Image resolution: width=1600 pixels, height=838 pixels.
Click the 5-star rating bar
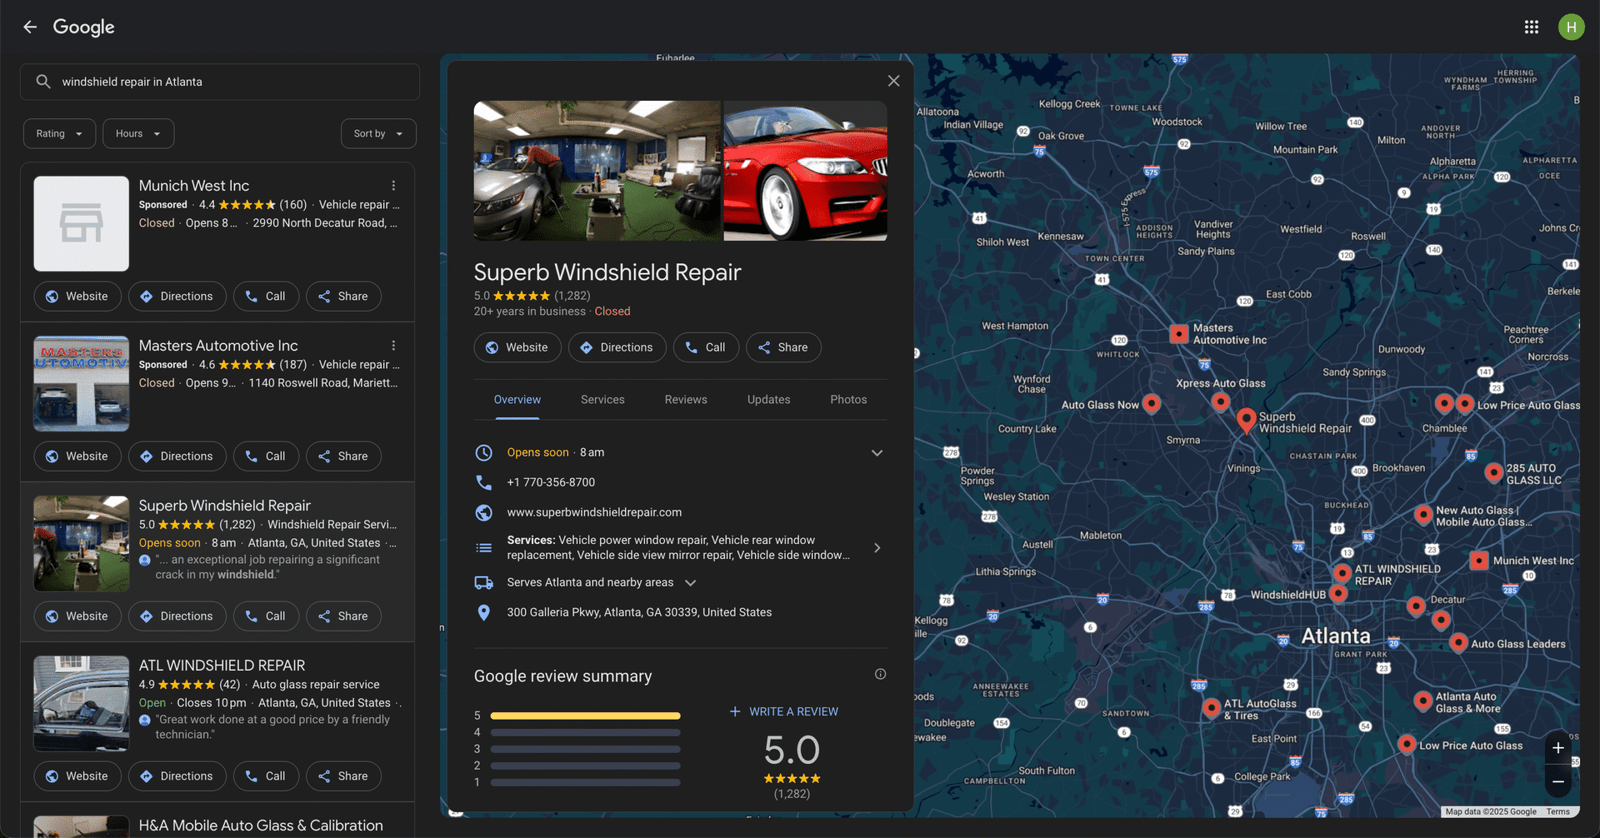tap(585, 716)
